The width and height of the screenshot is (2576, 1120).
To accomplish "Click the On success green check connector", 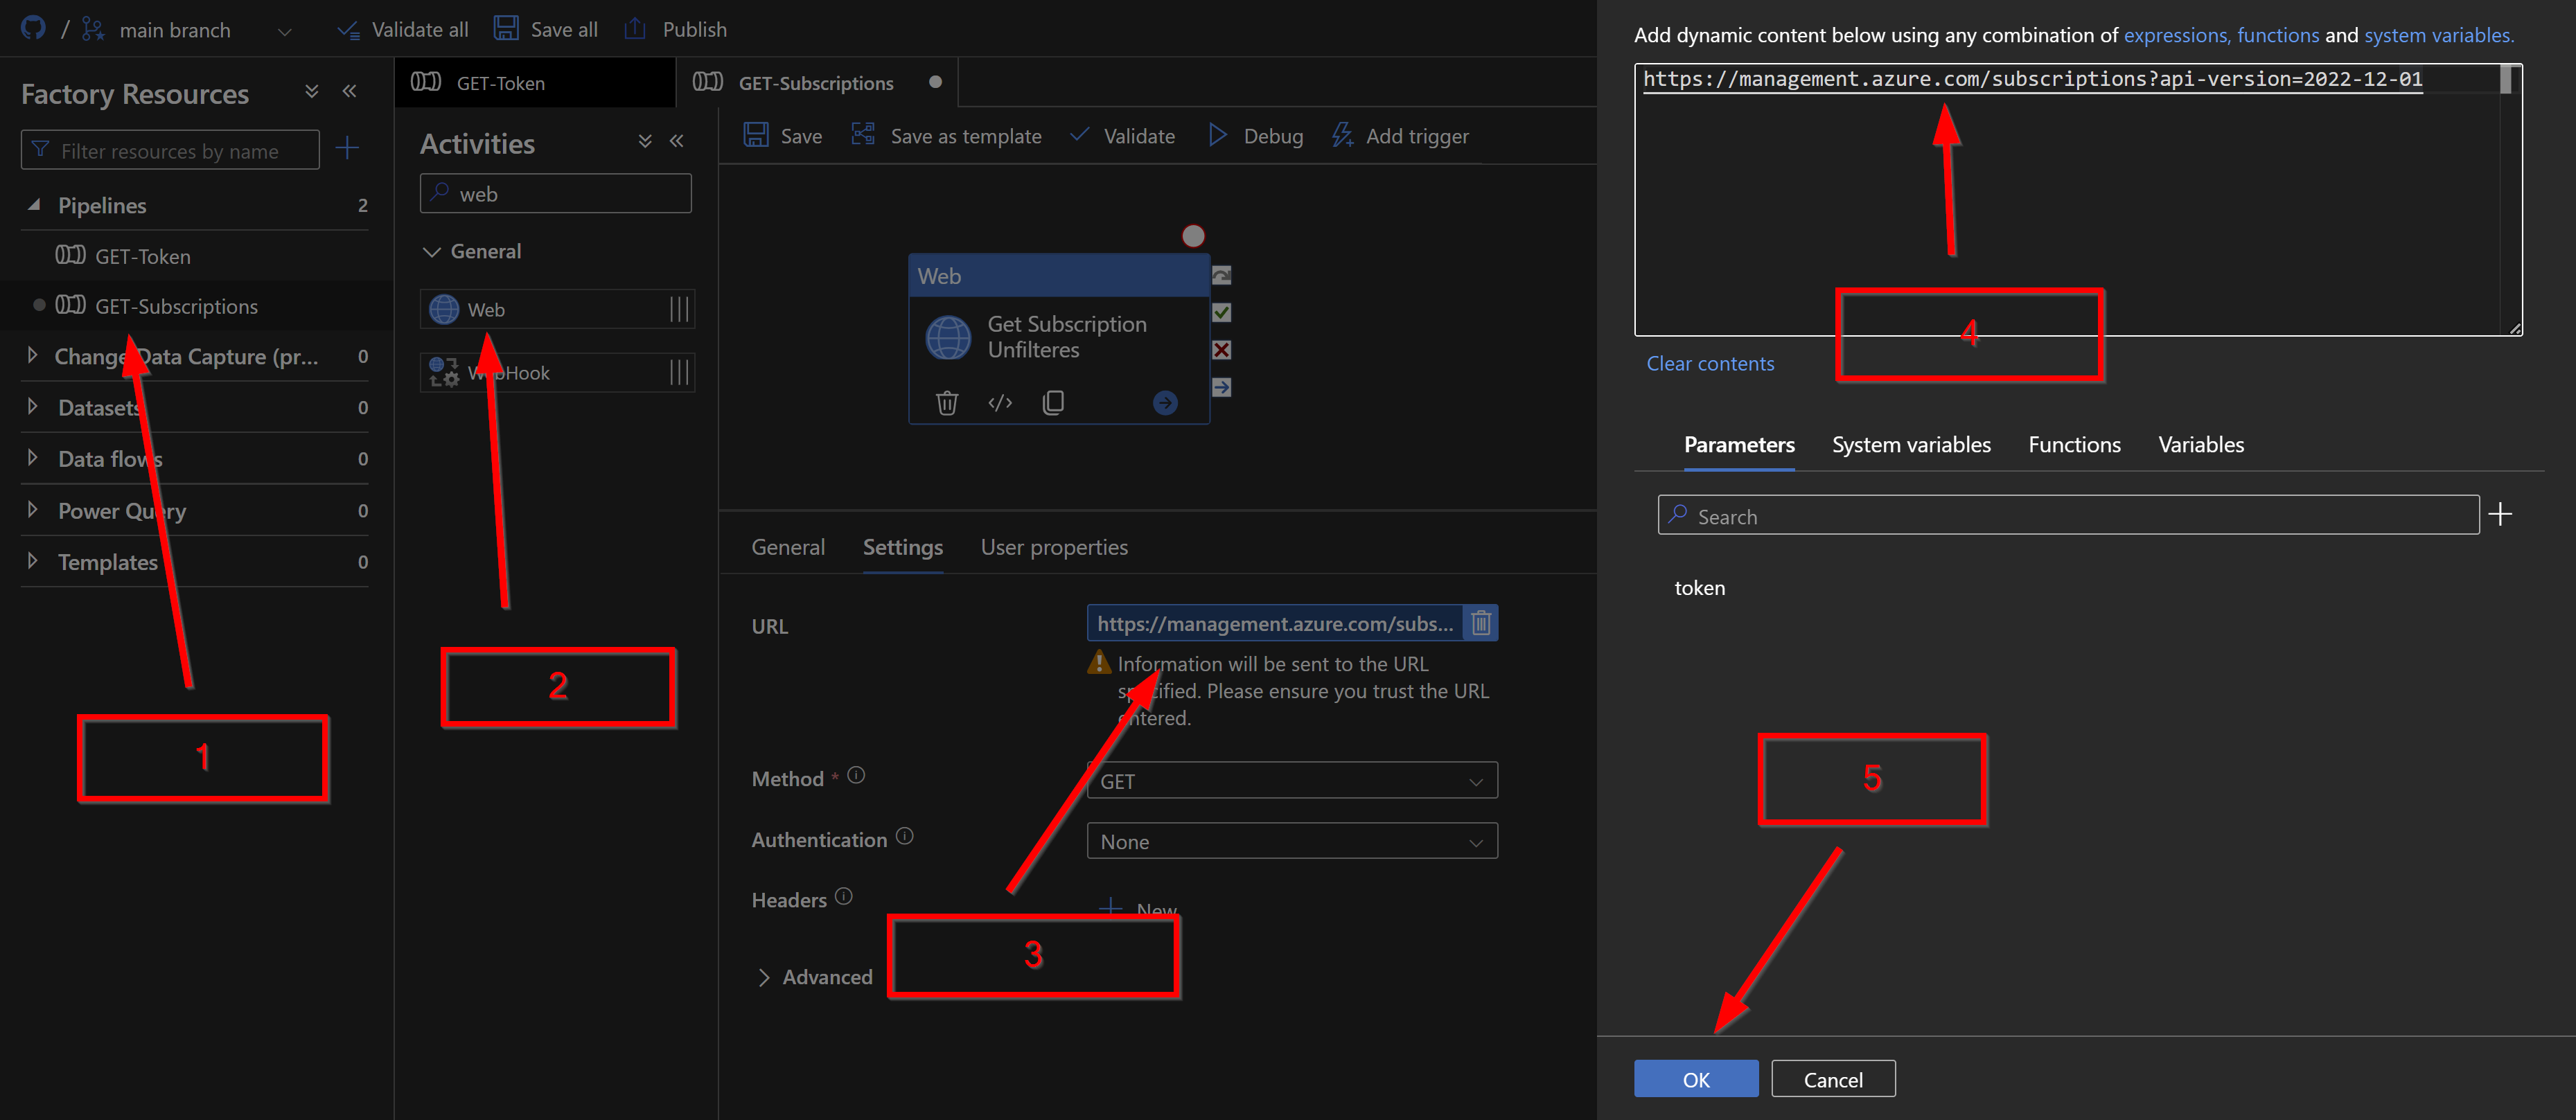I will (x=1221, y=312).
